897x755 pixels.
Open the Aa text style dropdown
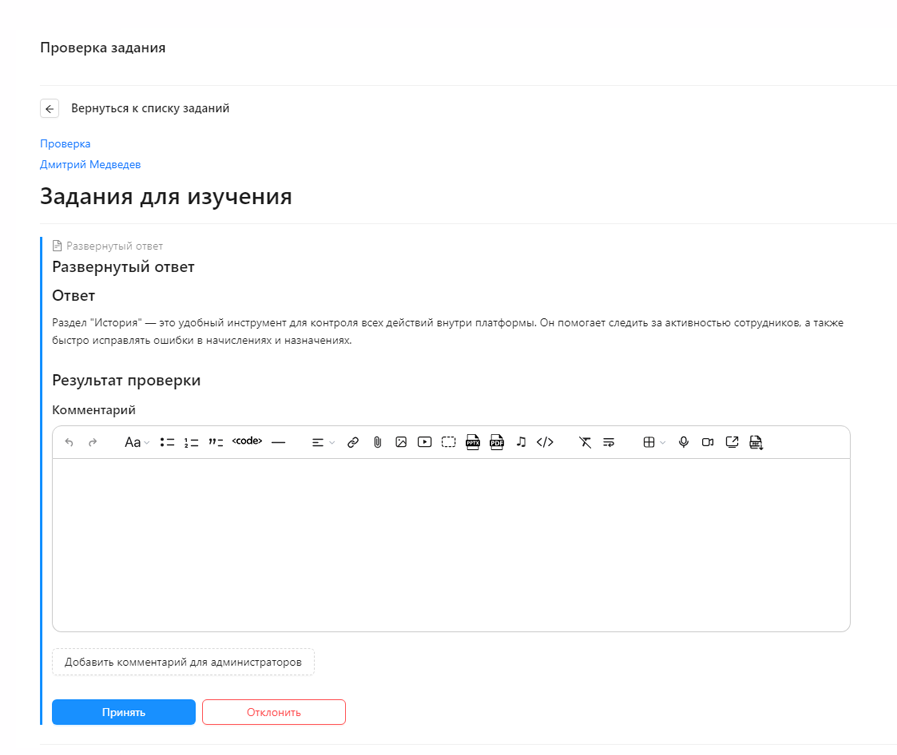pos(137,442)
